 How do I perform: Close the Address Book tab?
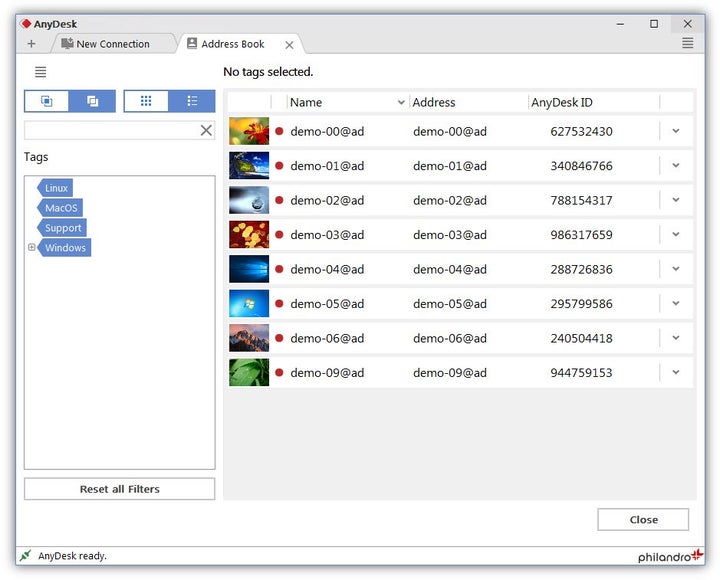(x=289, y=45)
